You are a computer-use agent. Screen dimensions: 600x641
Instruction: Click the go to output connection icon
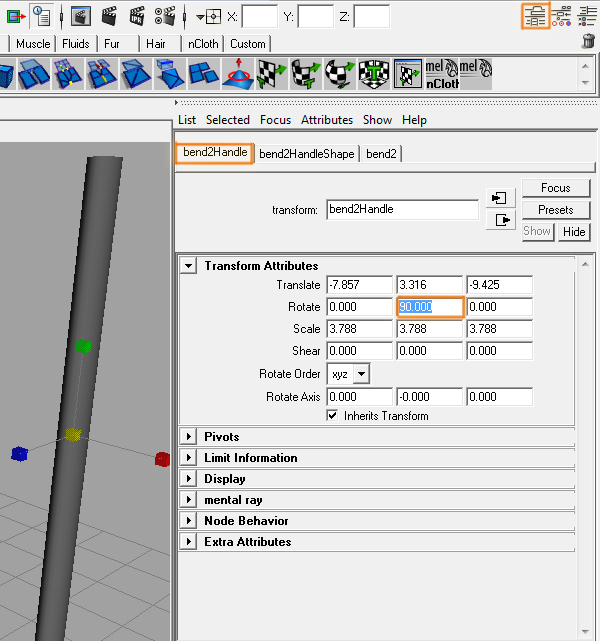coord(500,220)
